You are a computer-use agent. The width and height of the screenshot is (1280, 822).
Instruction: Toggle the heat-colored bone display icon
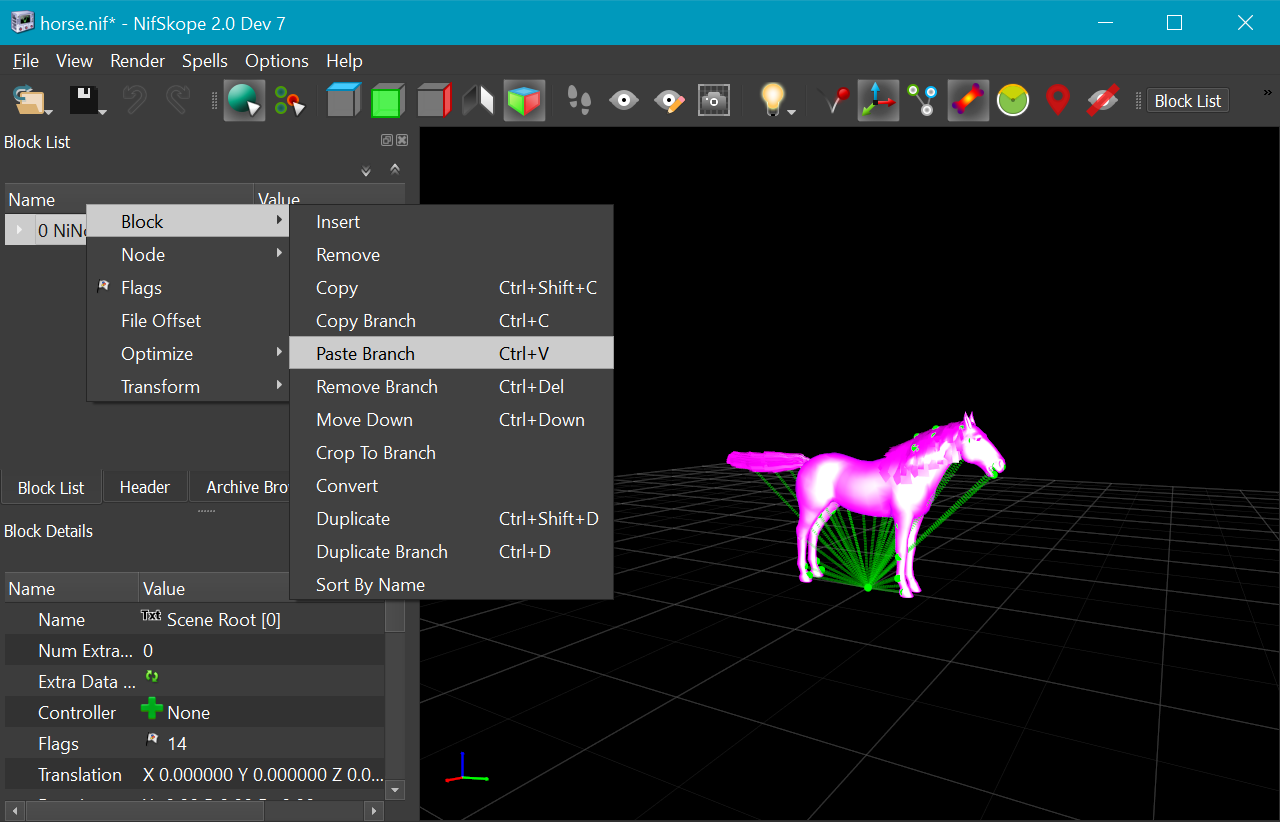tap(968, 100)
